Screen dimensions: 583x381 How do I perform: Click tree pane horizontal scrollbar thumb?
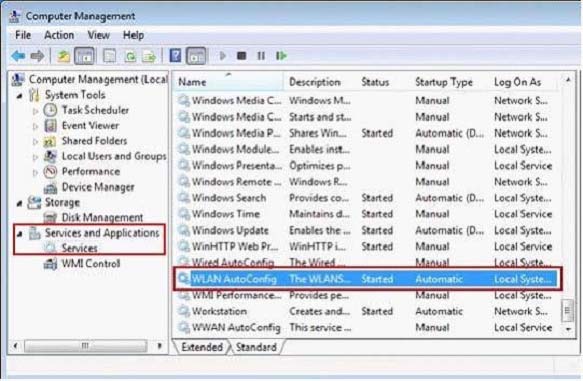(85, 346)
